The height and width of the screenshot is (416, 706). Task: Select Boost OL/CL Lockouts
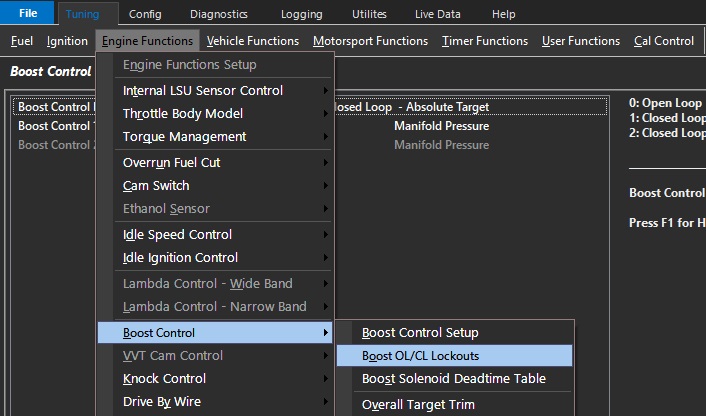click(420, 355)
